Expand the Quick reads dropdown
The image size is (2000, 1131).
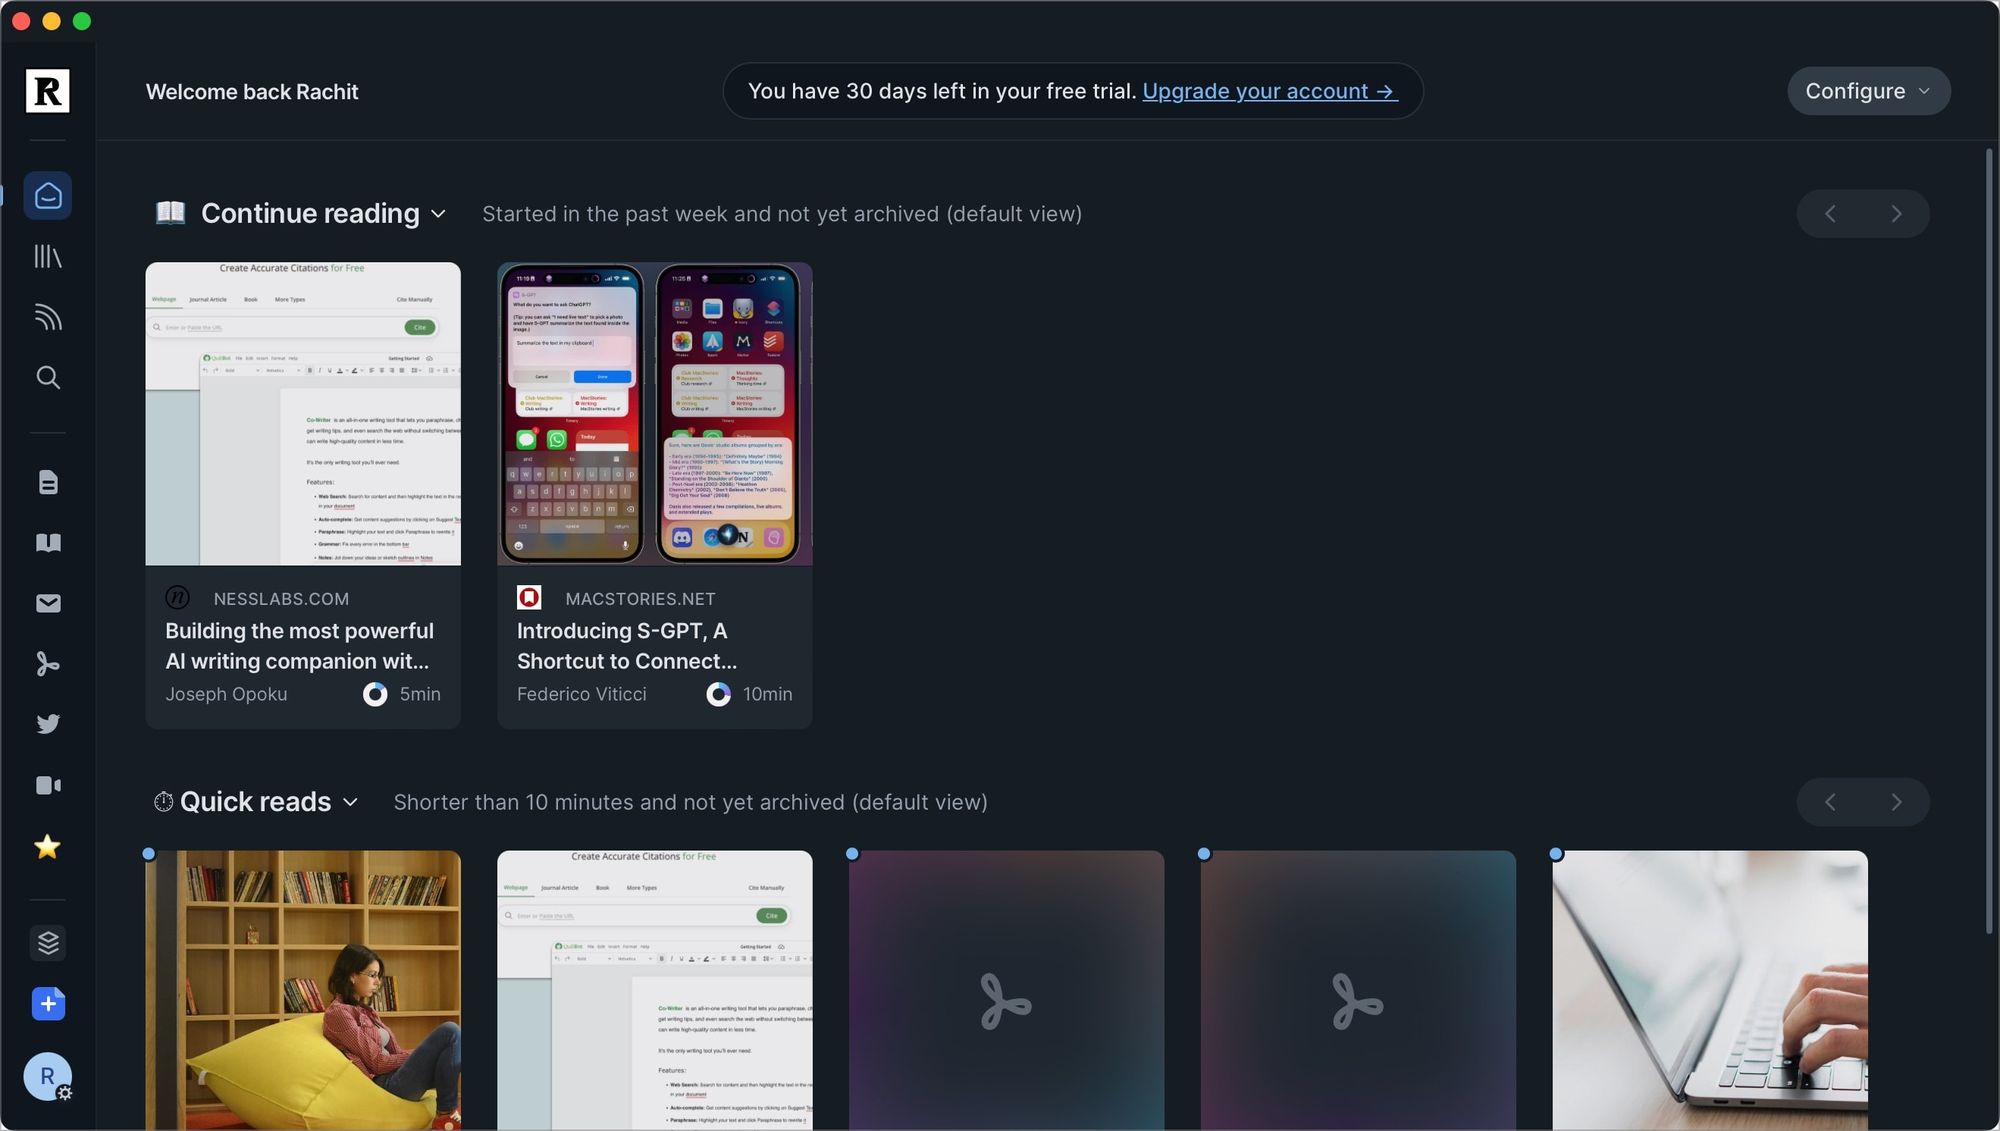coord(350,803)
